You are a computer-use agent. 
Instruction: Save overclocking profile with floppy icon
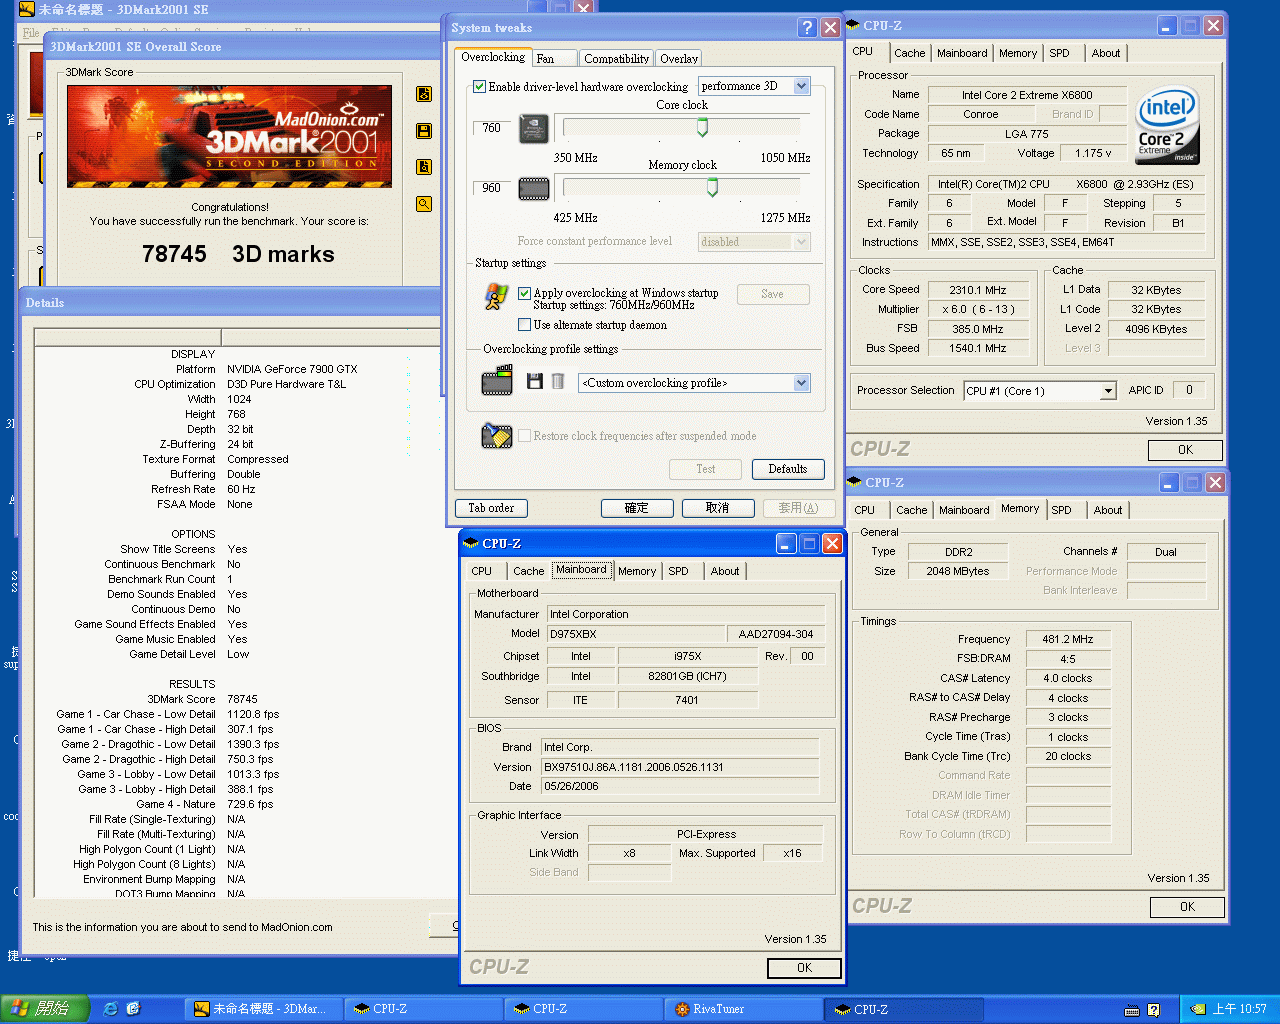[535, 382]
